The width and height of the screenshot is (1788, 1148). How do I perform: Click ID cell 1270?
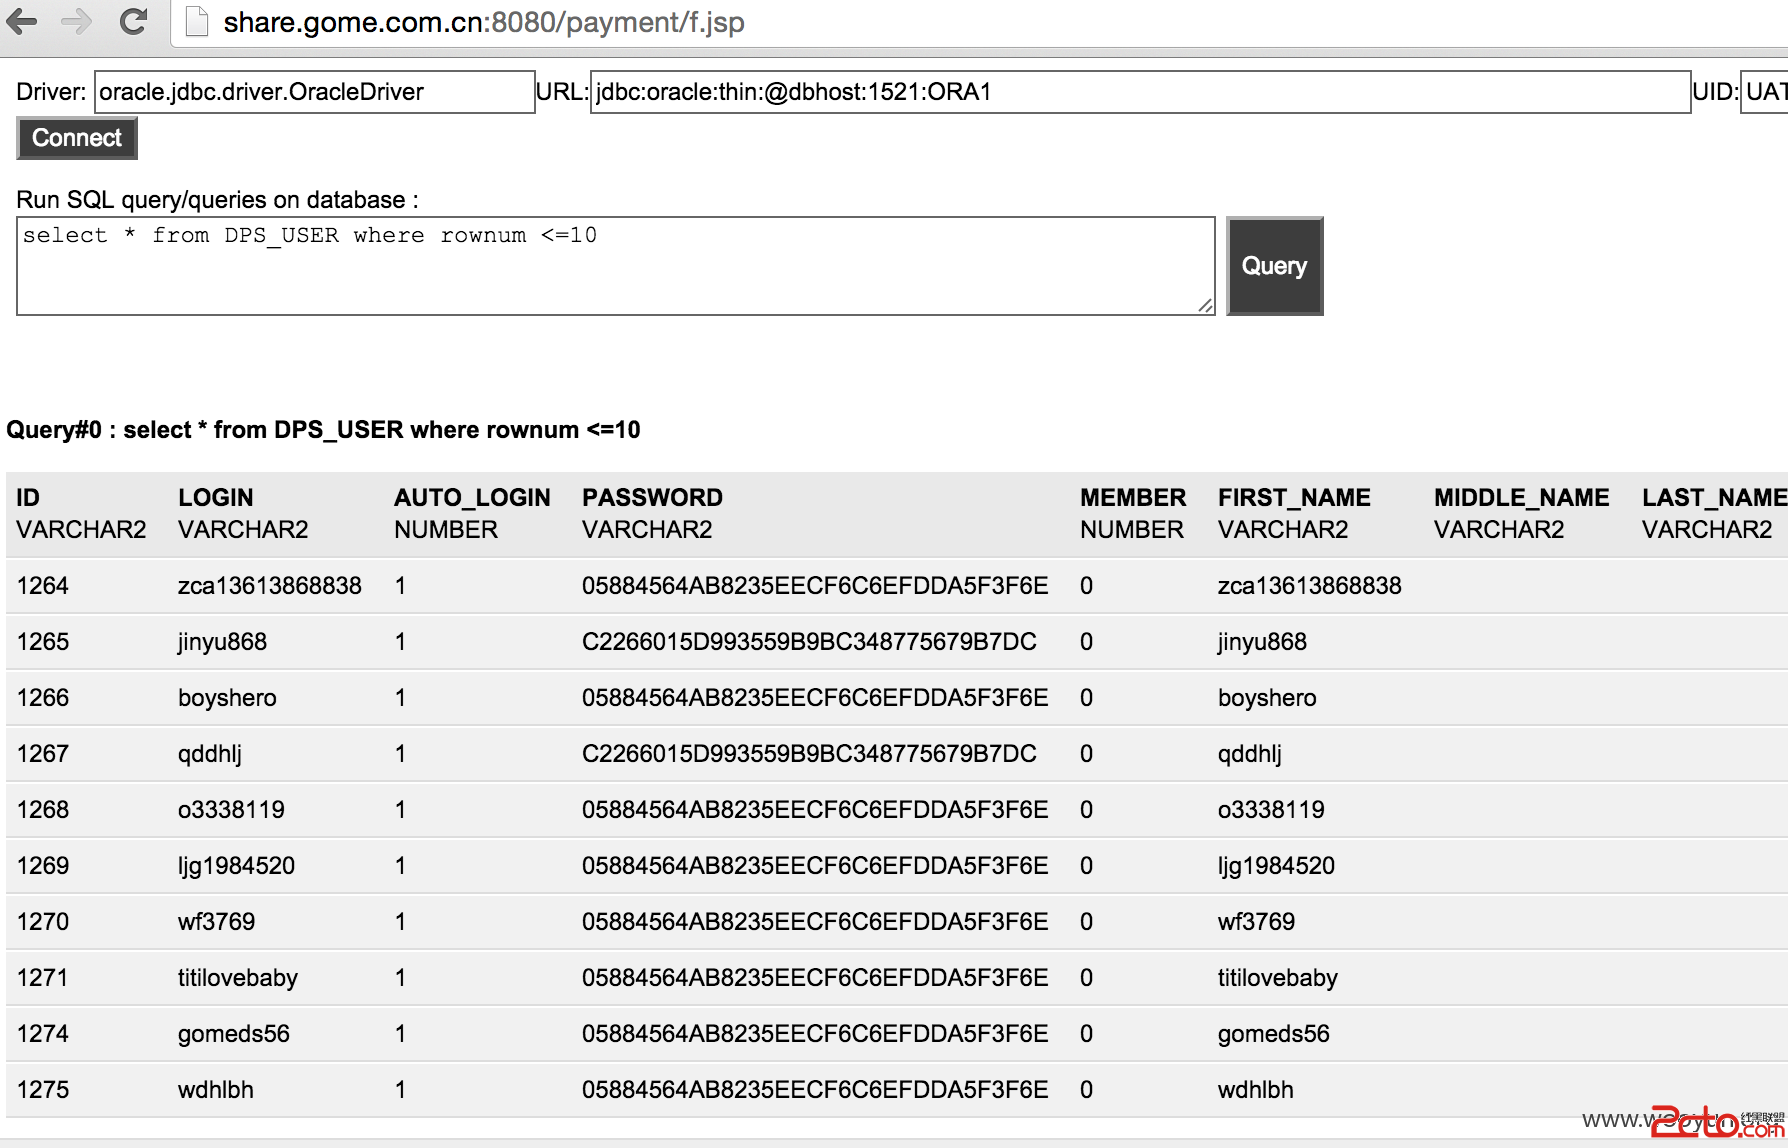point(43,922)
